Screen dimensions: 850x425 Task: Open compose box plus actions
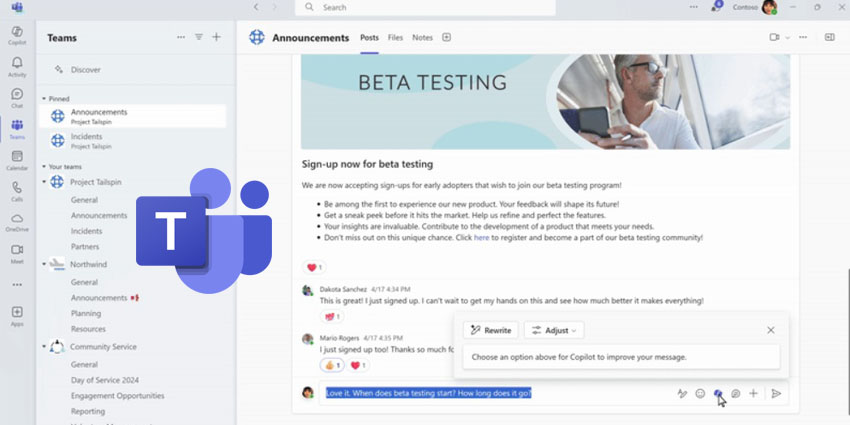click(x=753, y=394)
